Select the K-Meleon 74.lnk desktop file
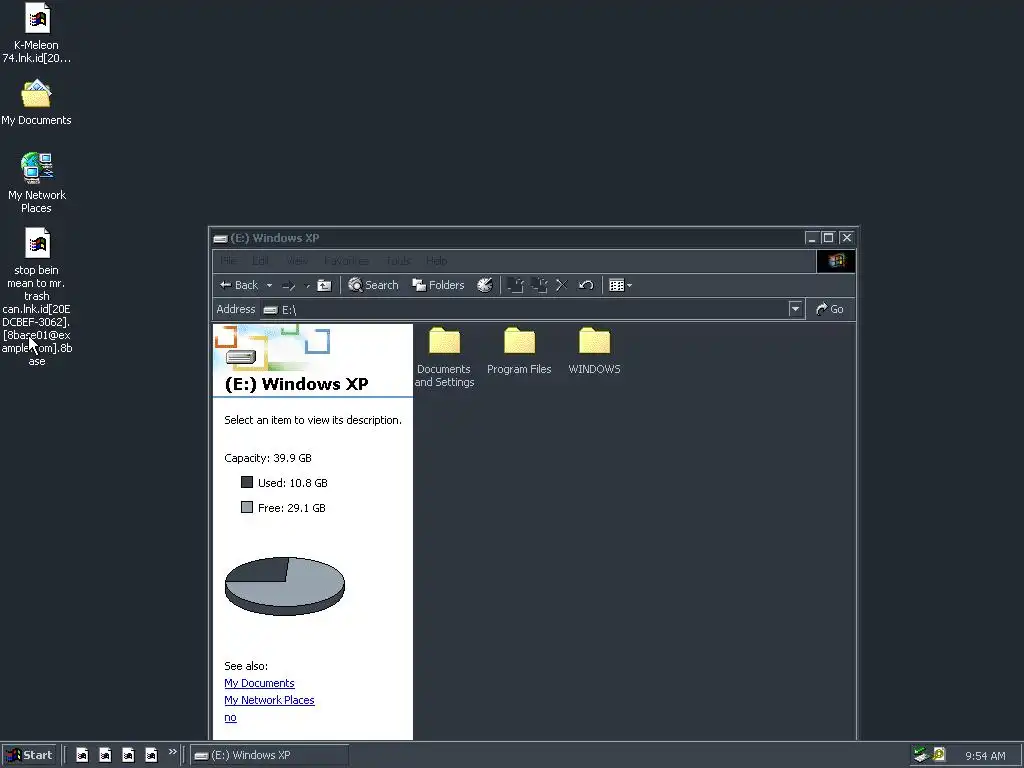This screenshot has height=768, width=1024. 37,33
